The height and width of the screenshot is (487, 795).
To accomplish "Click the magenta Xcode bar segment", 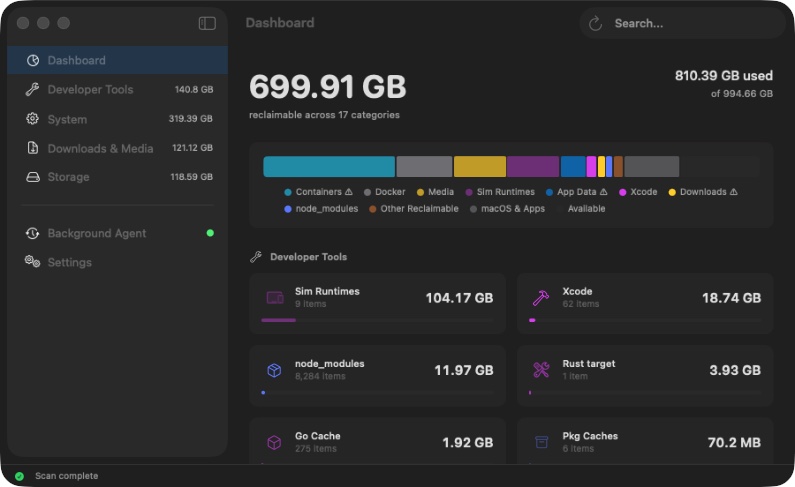I will [x=591, y=167].
